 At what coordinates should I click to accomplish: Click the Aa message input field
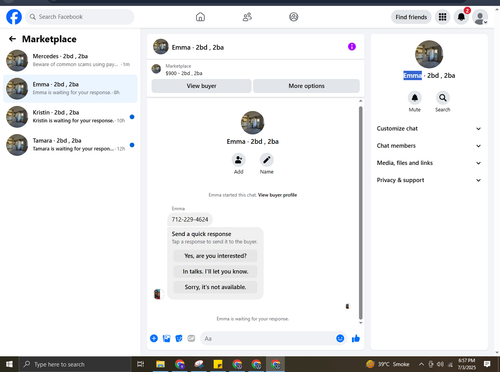click(x=268, y=339)
